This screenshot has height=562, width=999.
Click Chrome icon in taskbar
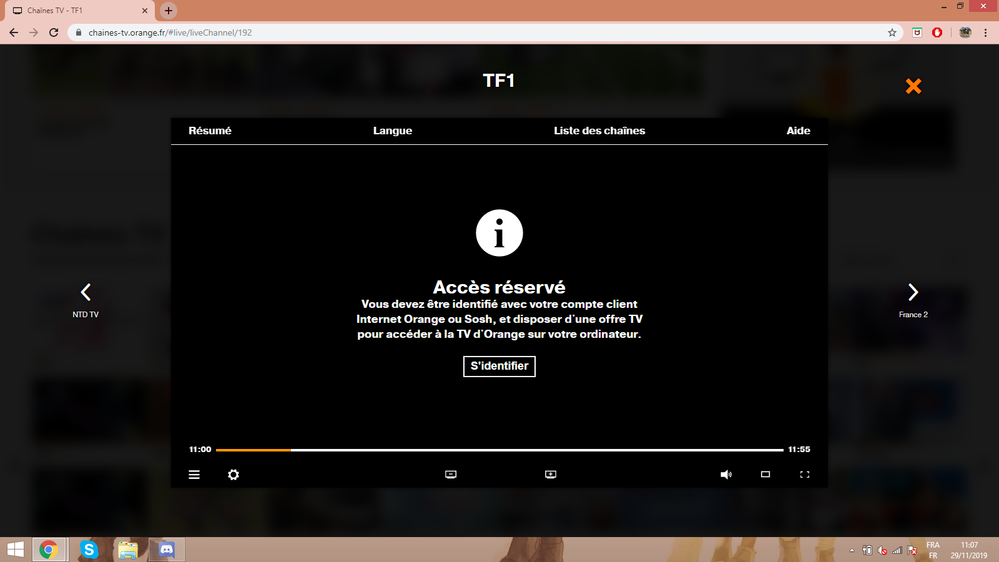click(48, 549)
